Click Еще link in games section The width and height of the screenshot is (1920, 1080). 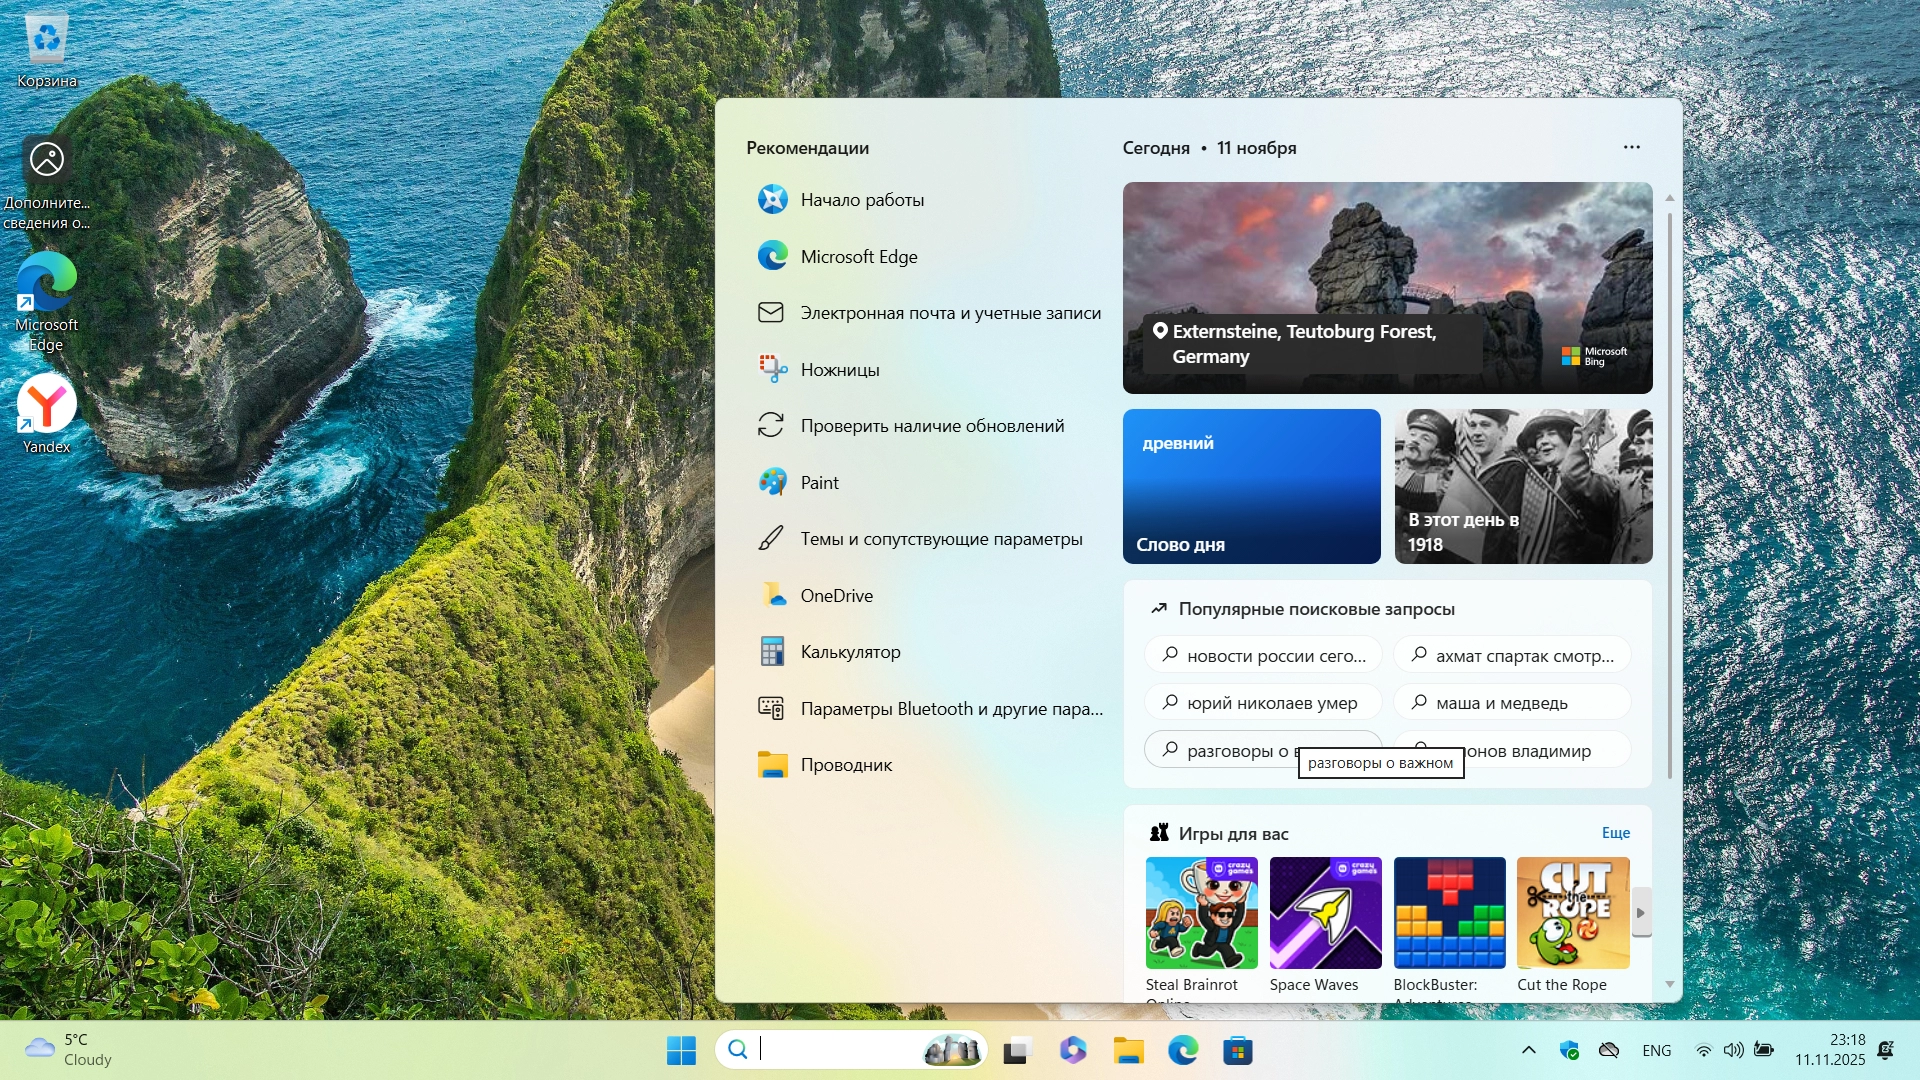click(1615, 833)
